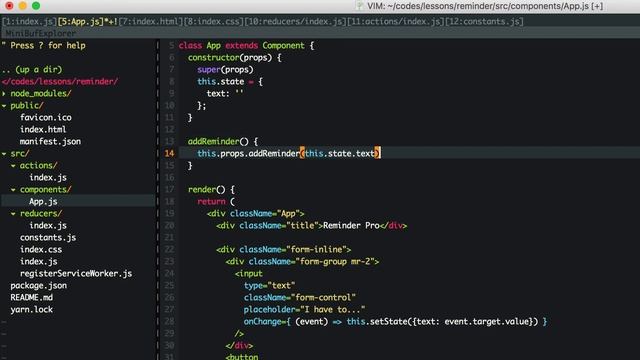This screenshot has height=360, width=640.
Task: Open constants.js in the tree
Action: pyautogui.click(x=48, y=238)
